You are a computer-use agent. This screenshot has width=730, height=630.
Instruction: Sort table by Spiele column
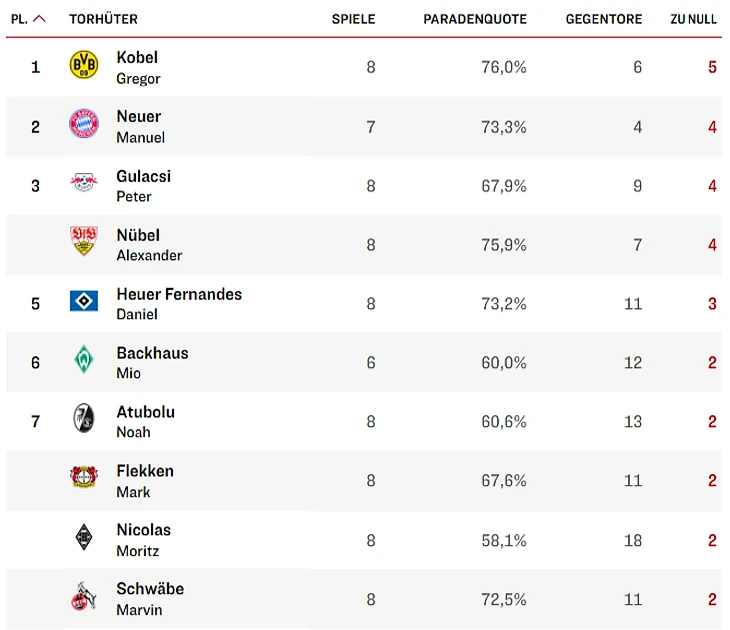click(353, 19)
